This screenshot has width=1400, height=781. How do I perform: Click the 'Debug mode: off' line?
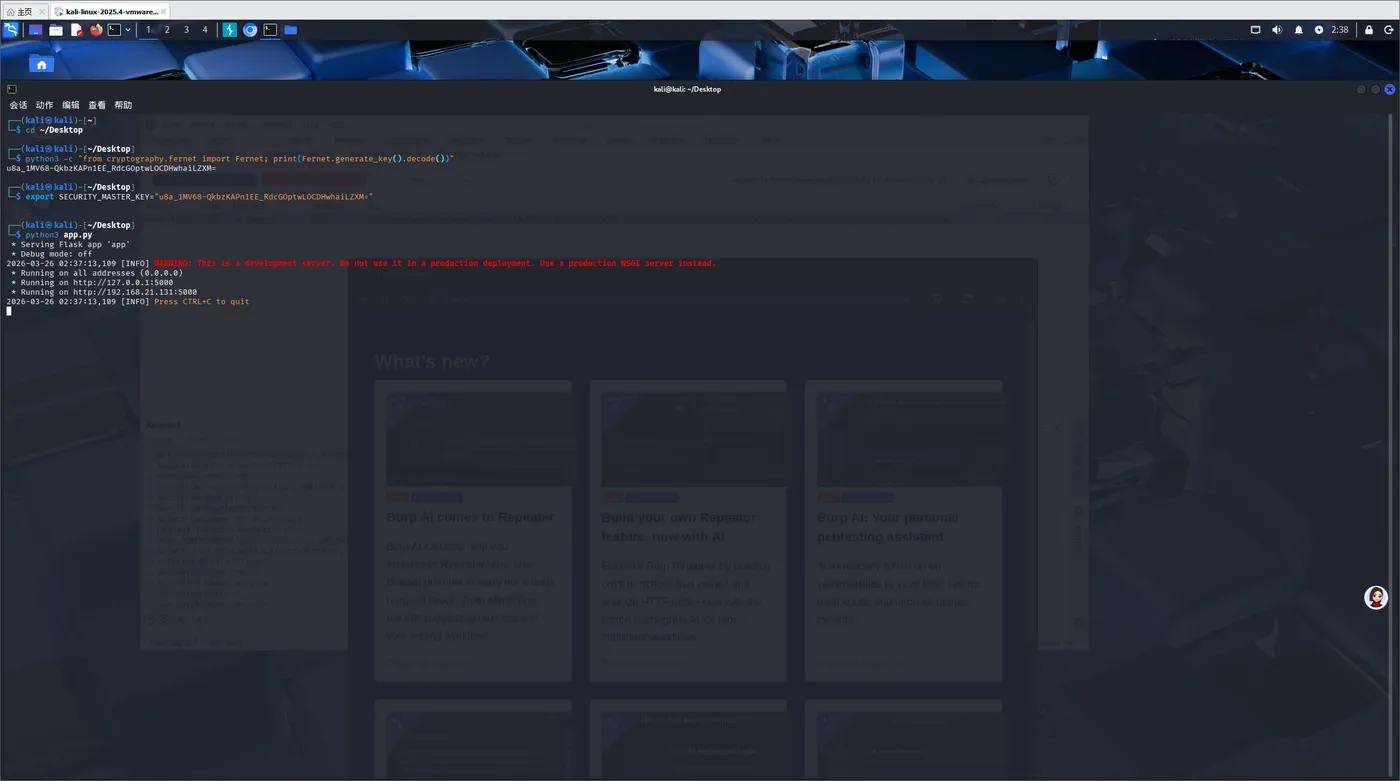pos(51,254)
